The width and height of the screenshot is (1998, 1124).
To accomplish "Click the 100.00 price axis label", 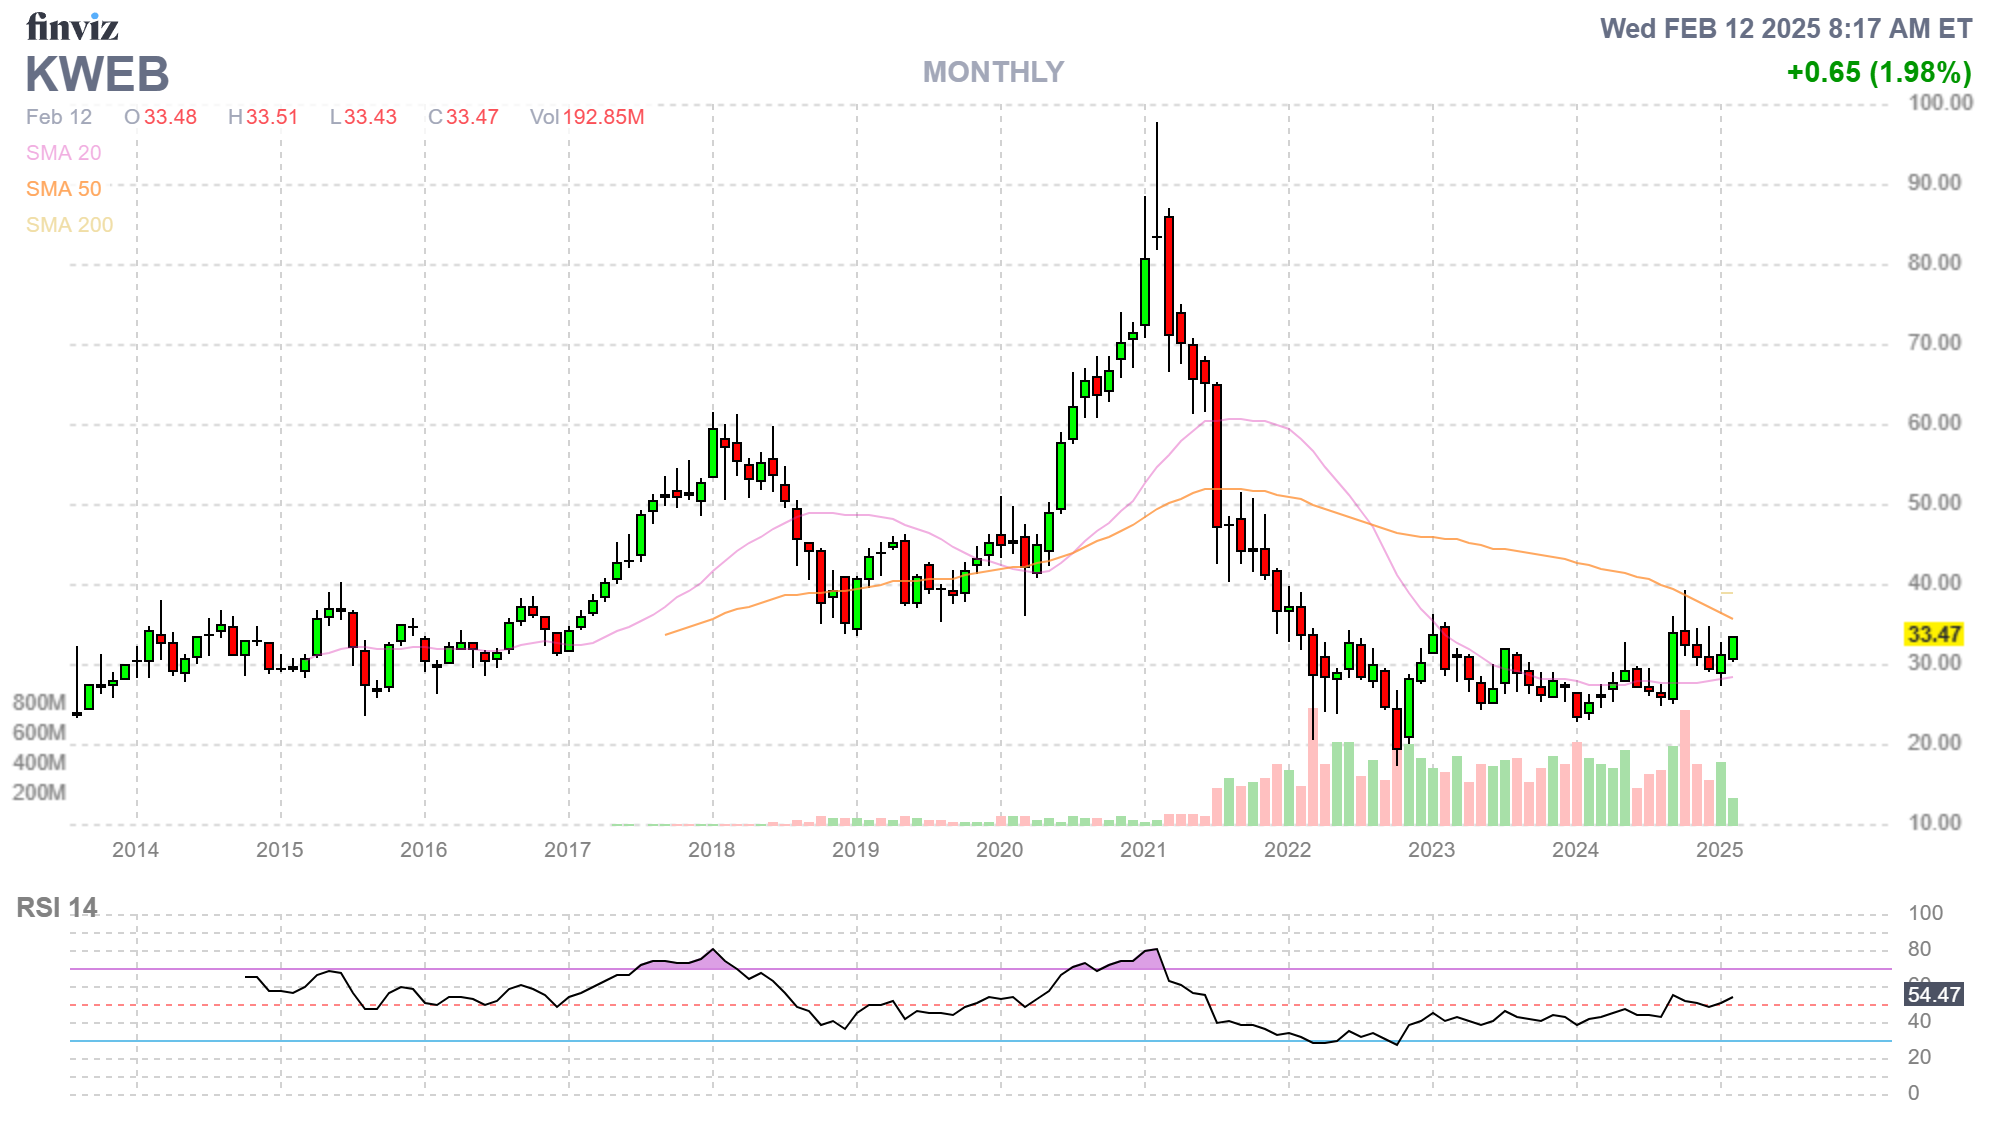I will click(x=1940, y=102).
